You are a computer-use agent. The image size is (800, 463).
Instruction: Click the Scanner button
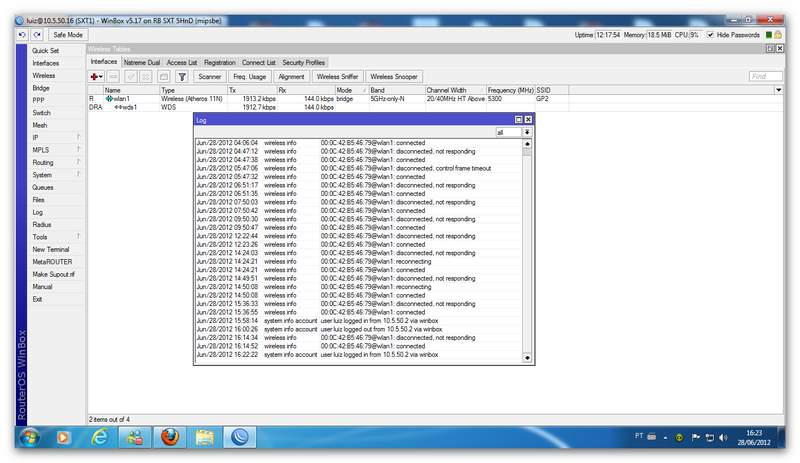coord(210,77)
